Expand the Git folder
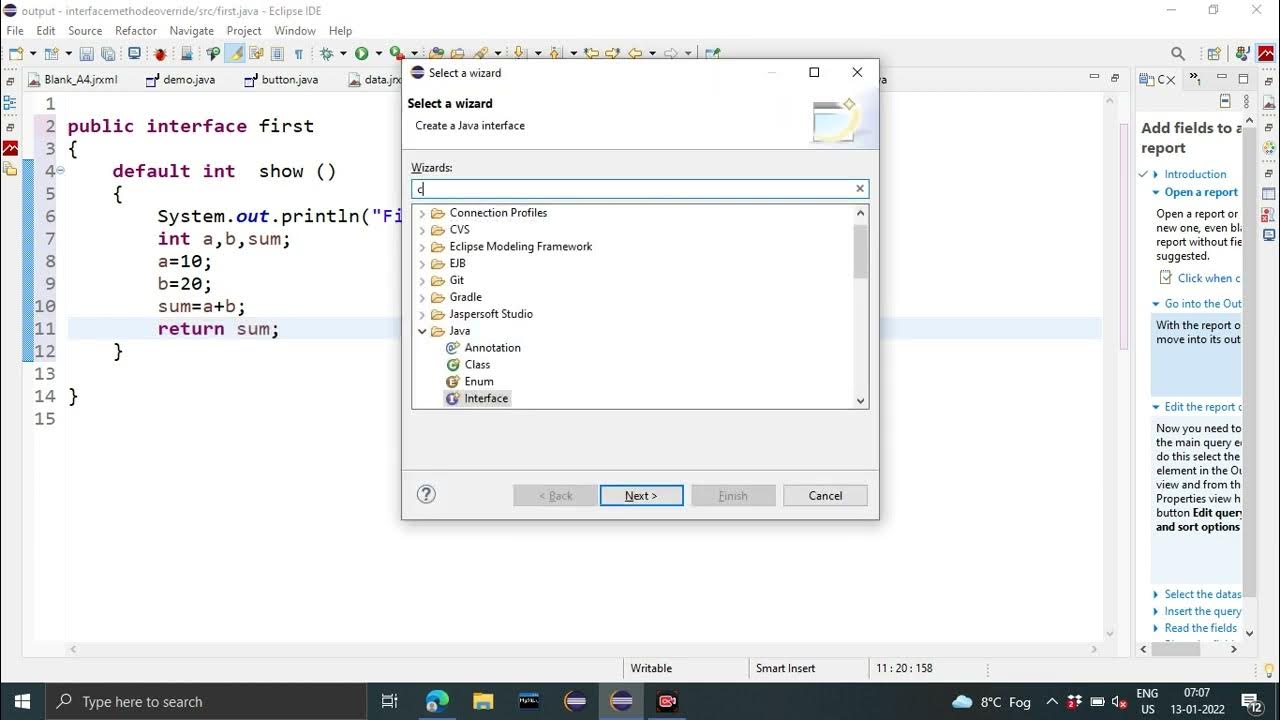The width and height of the screenshot is (1280, 720). click(x=422, y=281)
